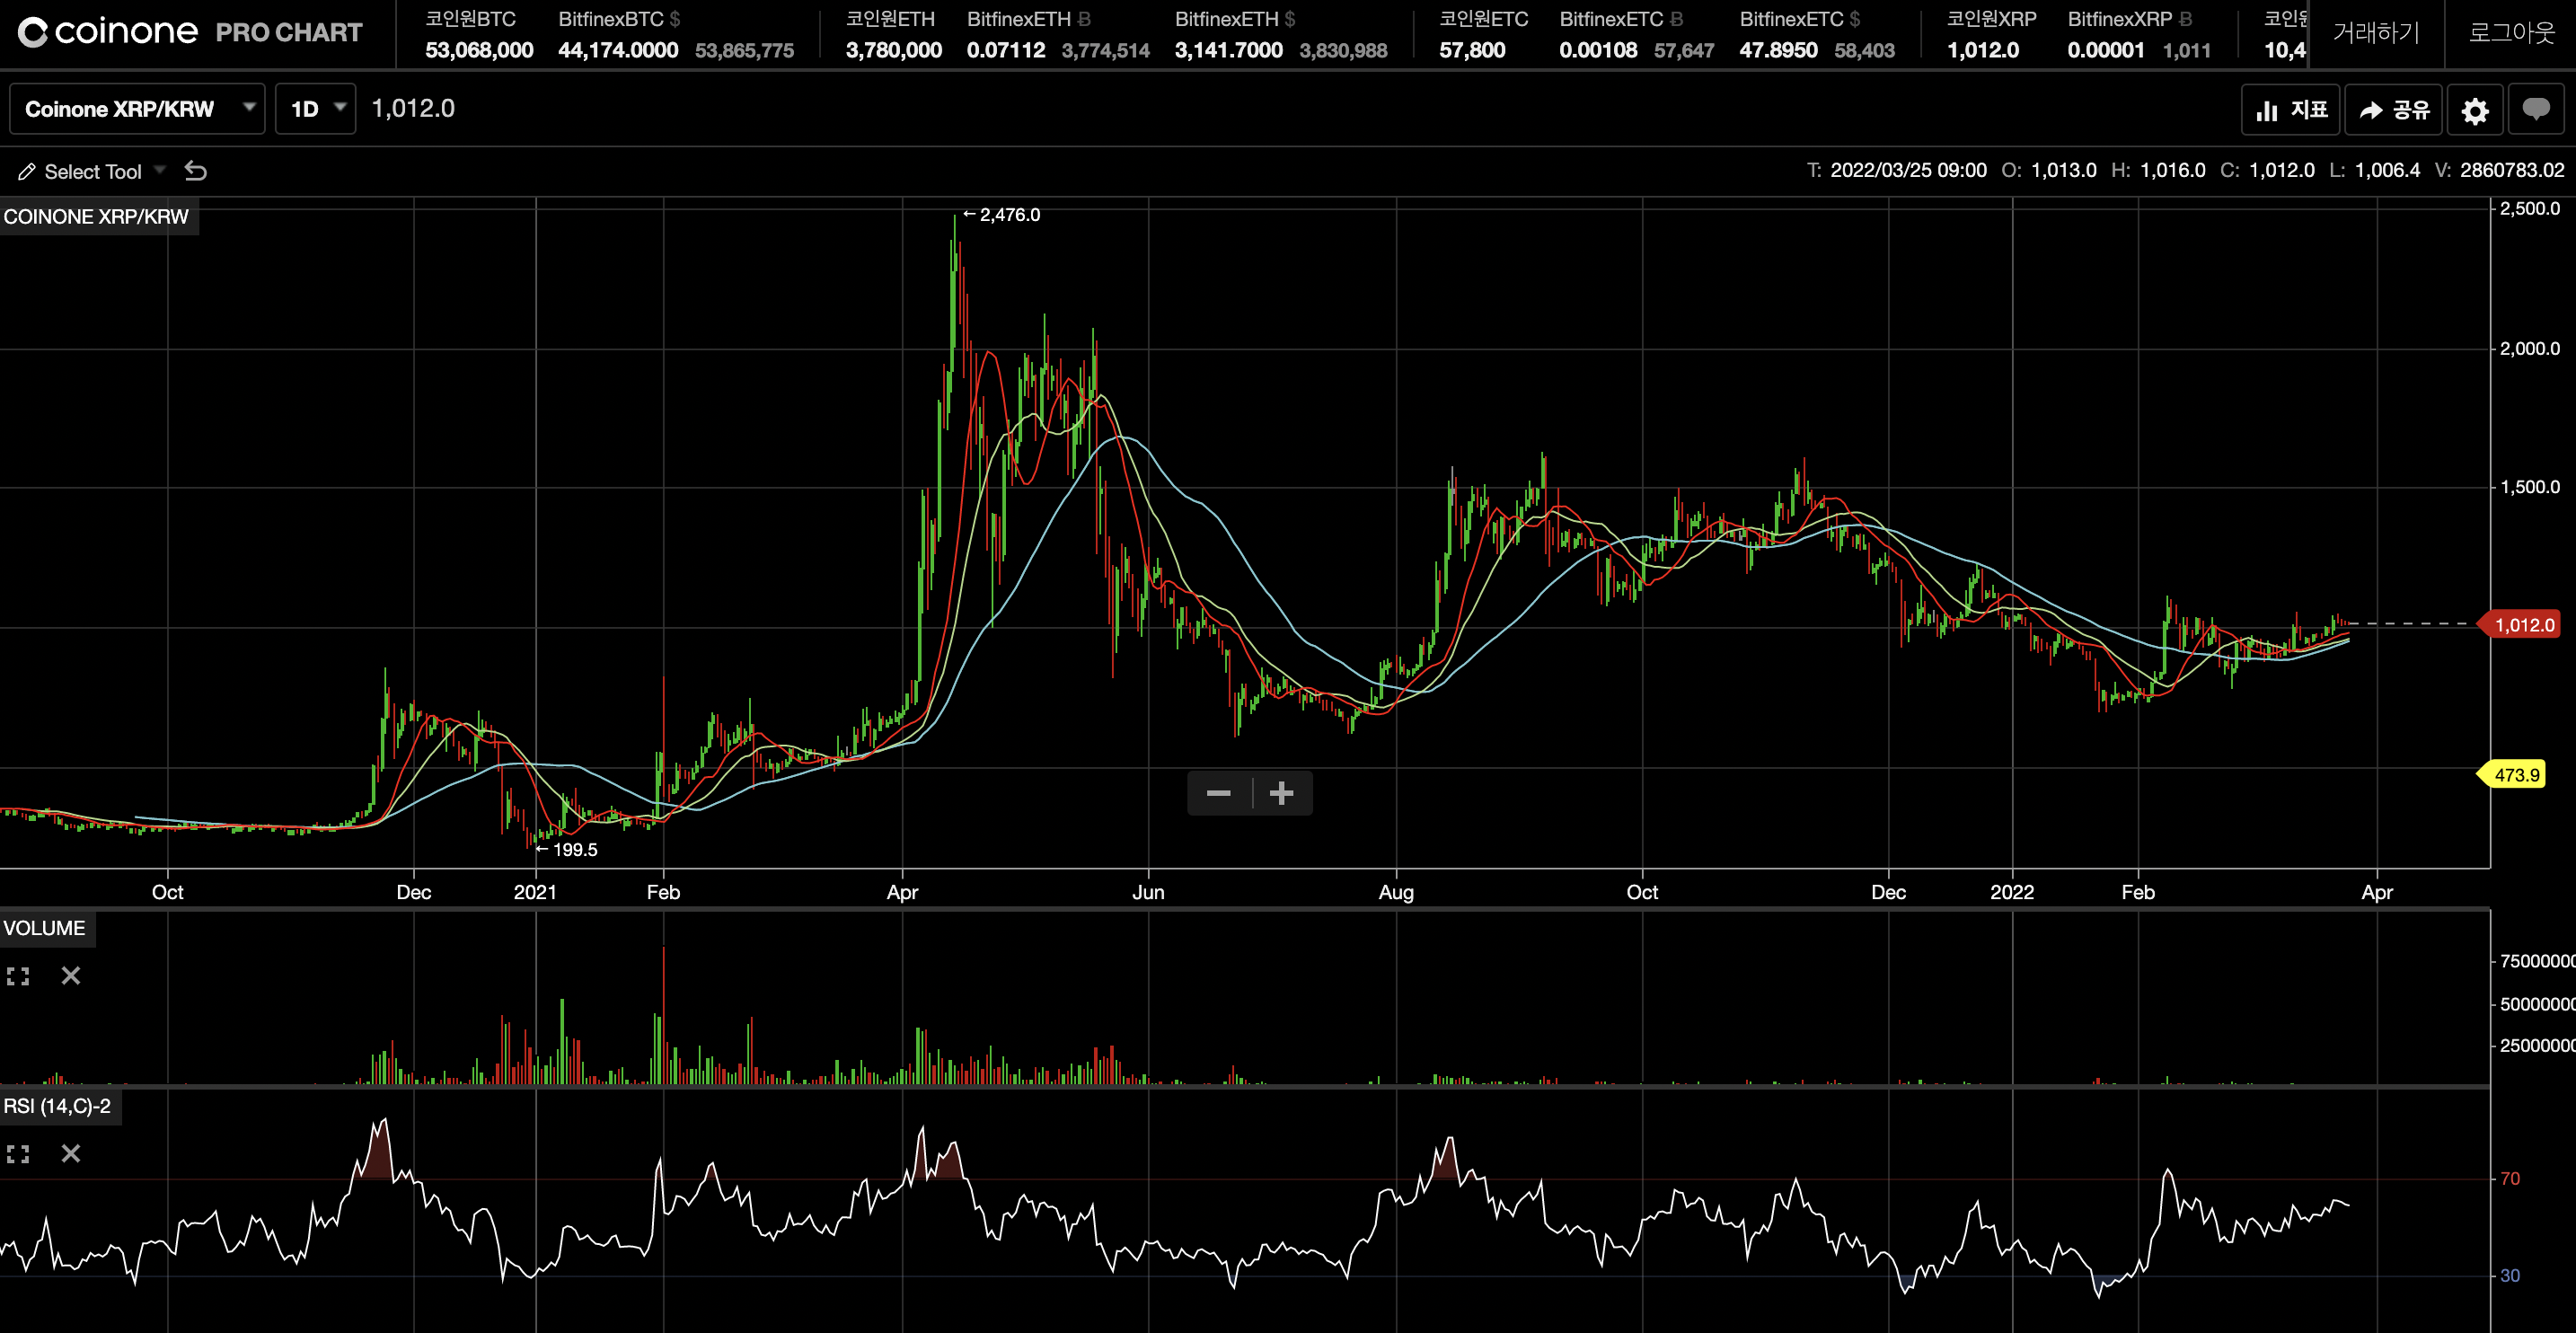Click the yellow 473.9 price label
2576x1333 pixels.
click(2516, 775)
